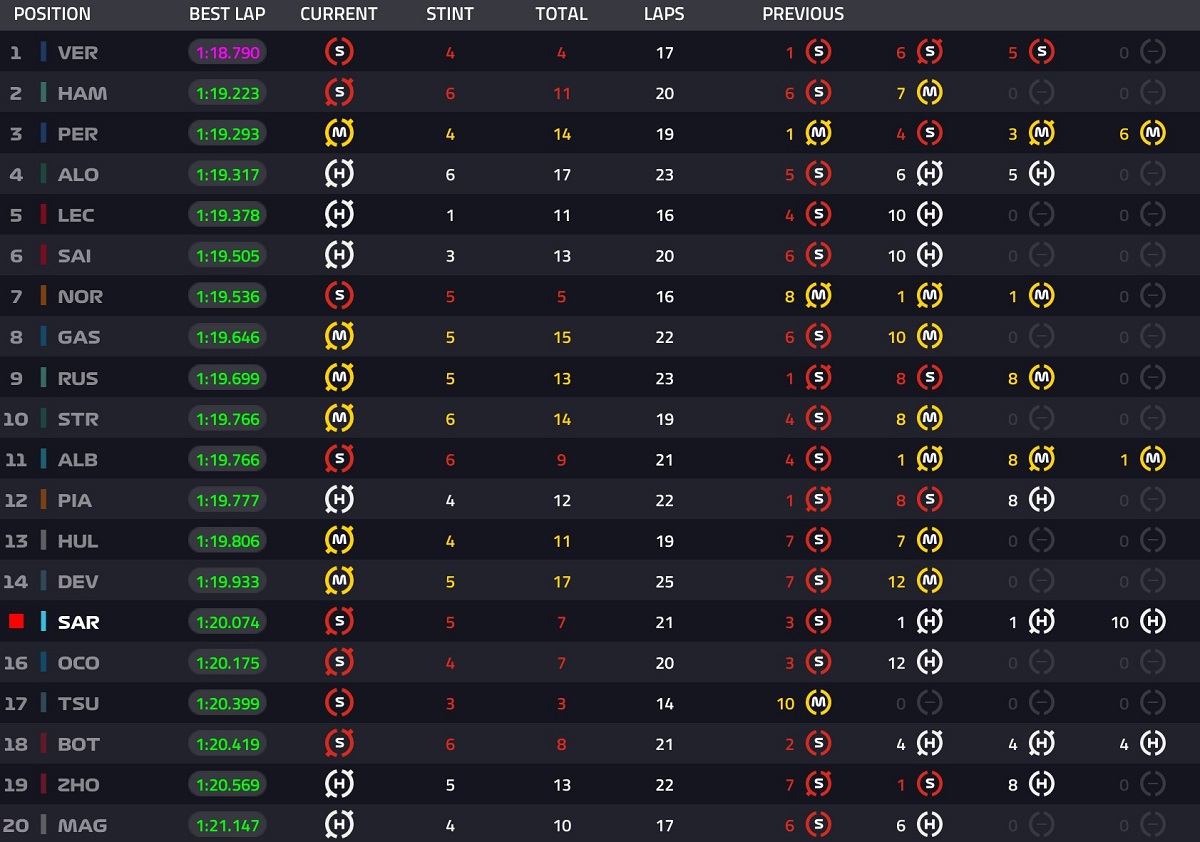The width and height of the screenshot is (1200, 842).
Task: Click MAG's 1:21.147 best lap time
Action: point(228,825)
